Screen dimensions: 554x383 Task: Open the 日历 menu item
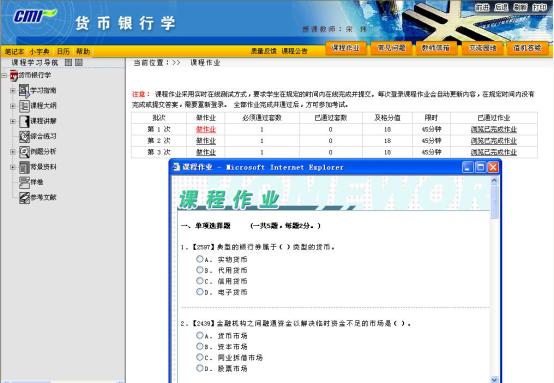pos(63,52)
